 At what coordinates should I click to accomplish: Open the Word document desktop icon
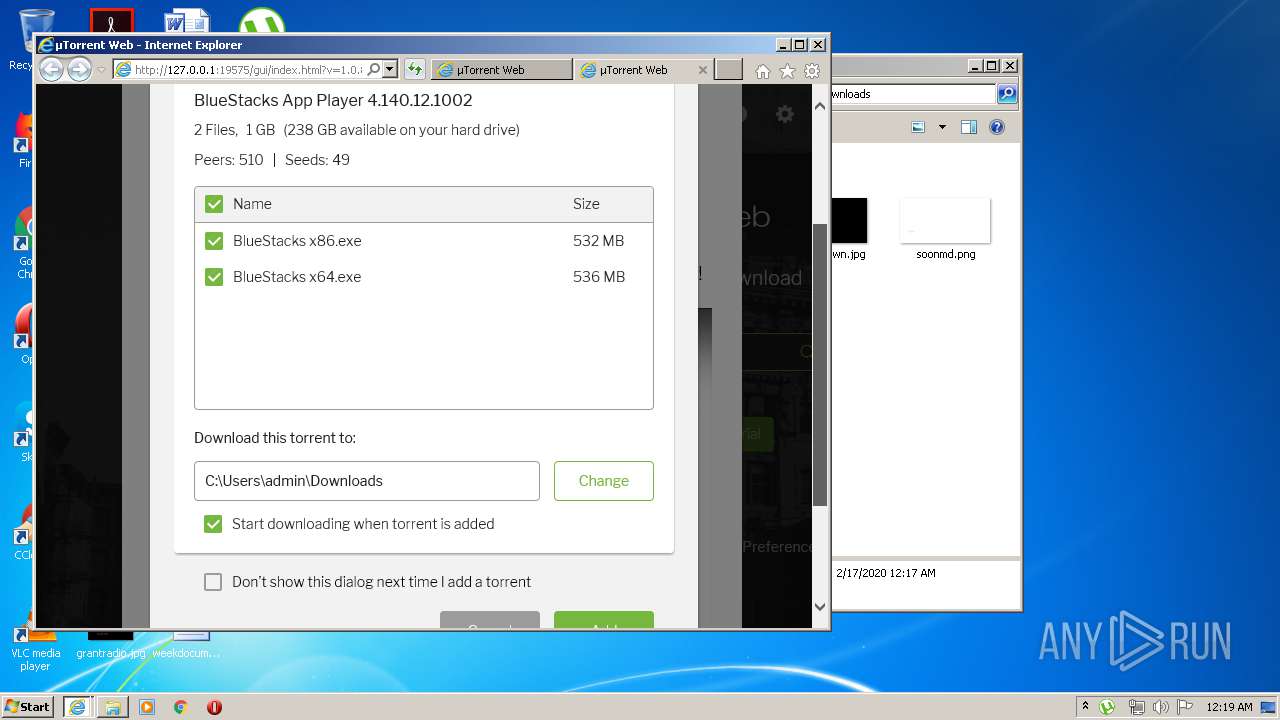pos(187,22)
